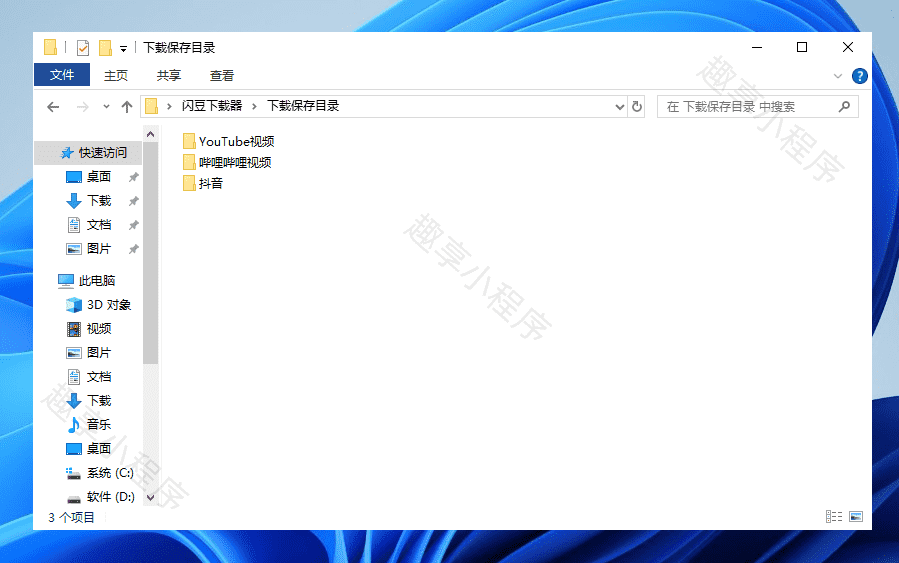Expand the address bar history dropdown
The height and width of the screenshot is (563, 899).
(x=620, y=107)
